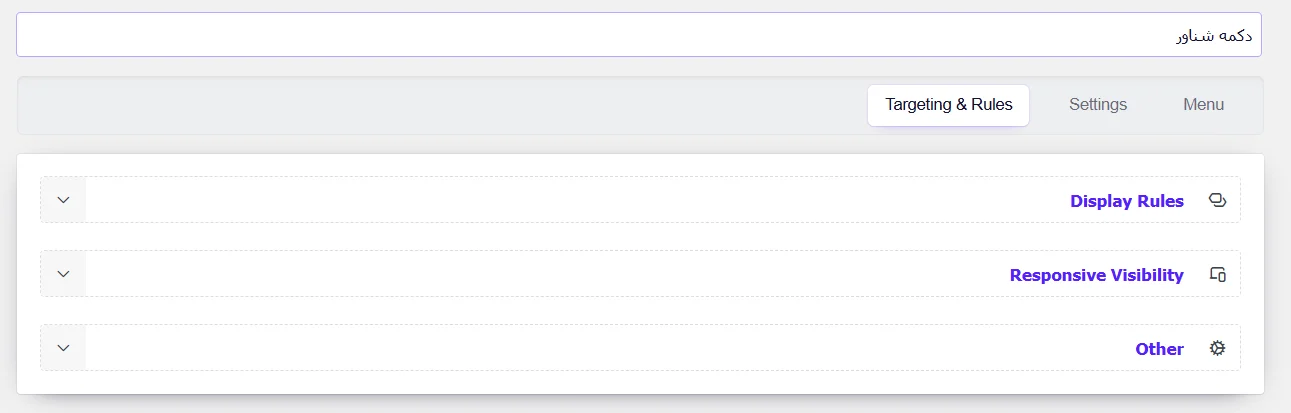Viewport: 1291px width, 413px height.
Task: Click the Responsive Visibility heading text
Action: pyautogui.click(x=1096, y=275)
